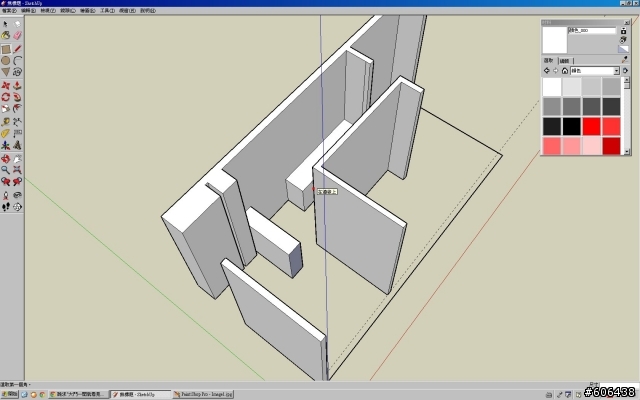Image resolution: width=640 pixels, height=400 pixels.
Task: Switch to the materials Edit tab
Action: point(564,61)
